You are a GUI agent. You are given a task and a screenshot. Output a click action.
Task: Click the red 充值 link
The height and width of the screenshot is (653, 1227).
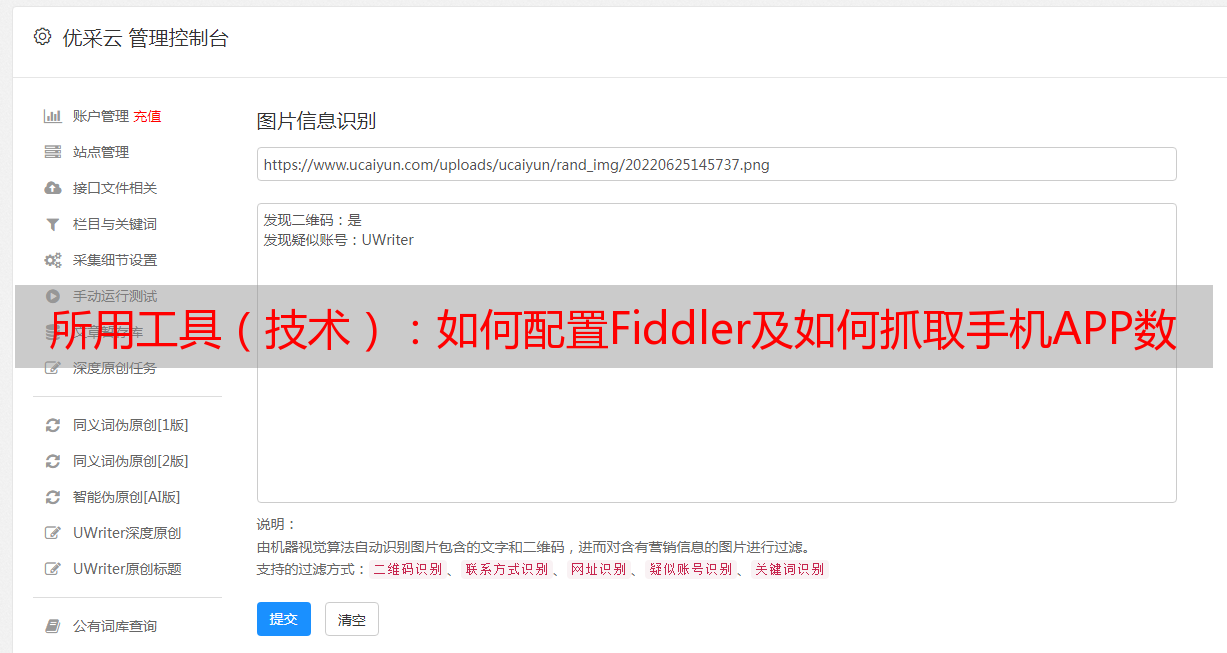147,116
